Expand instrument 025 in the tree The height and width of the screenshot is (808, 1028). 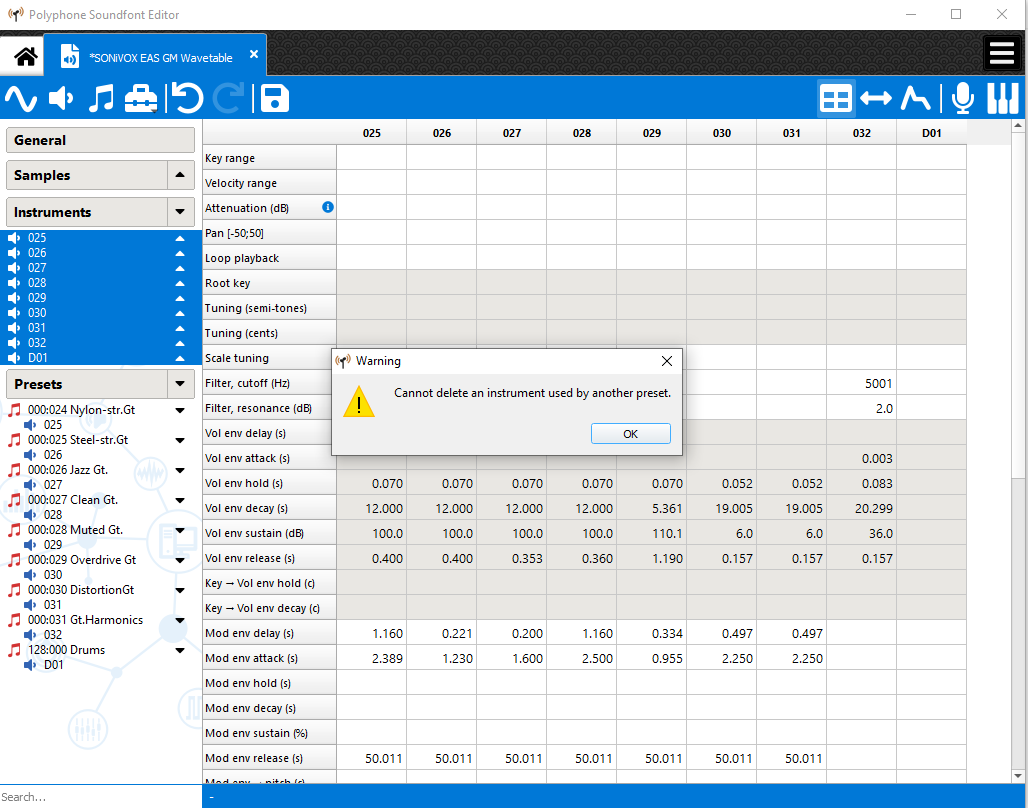click(180, 238)
